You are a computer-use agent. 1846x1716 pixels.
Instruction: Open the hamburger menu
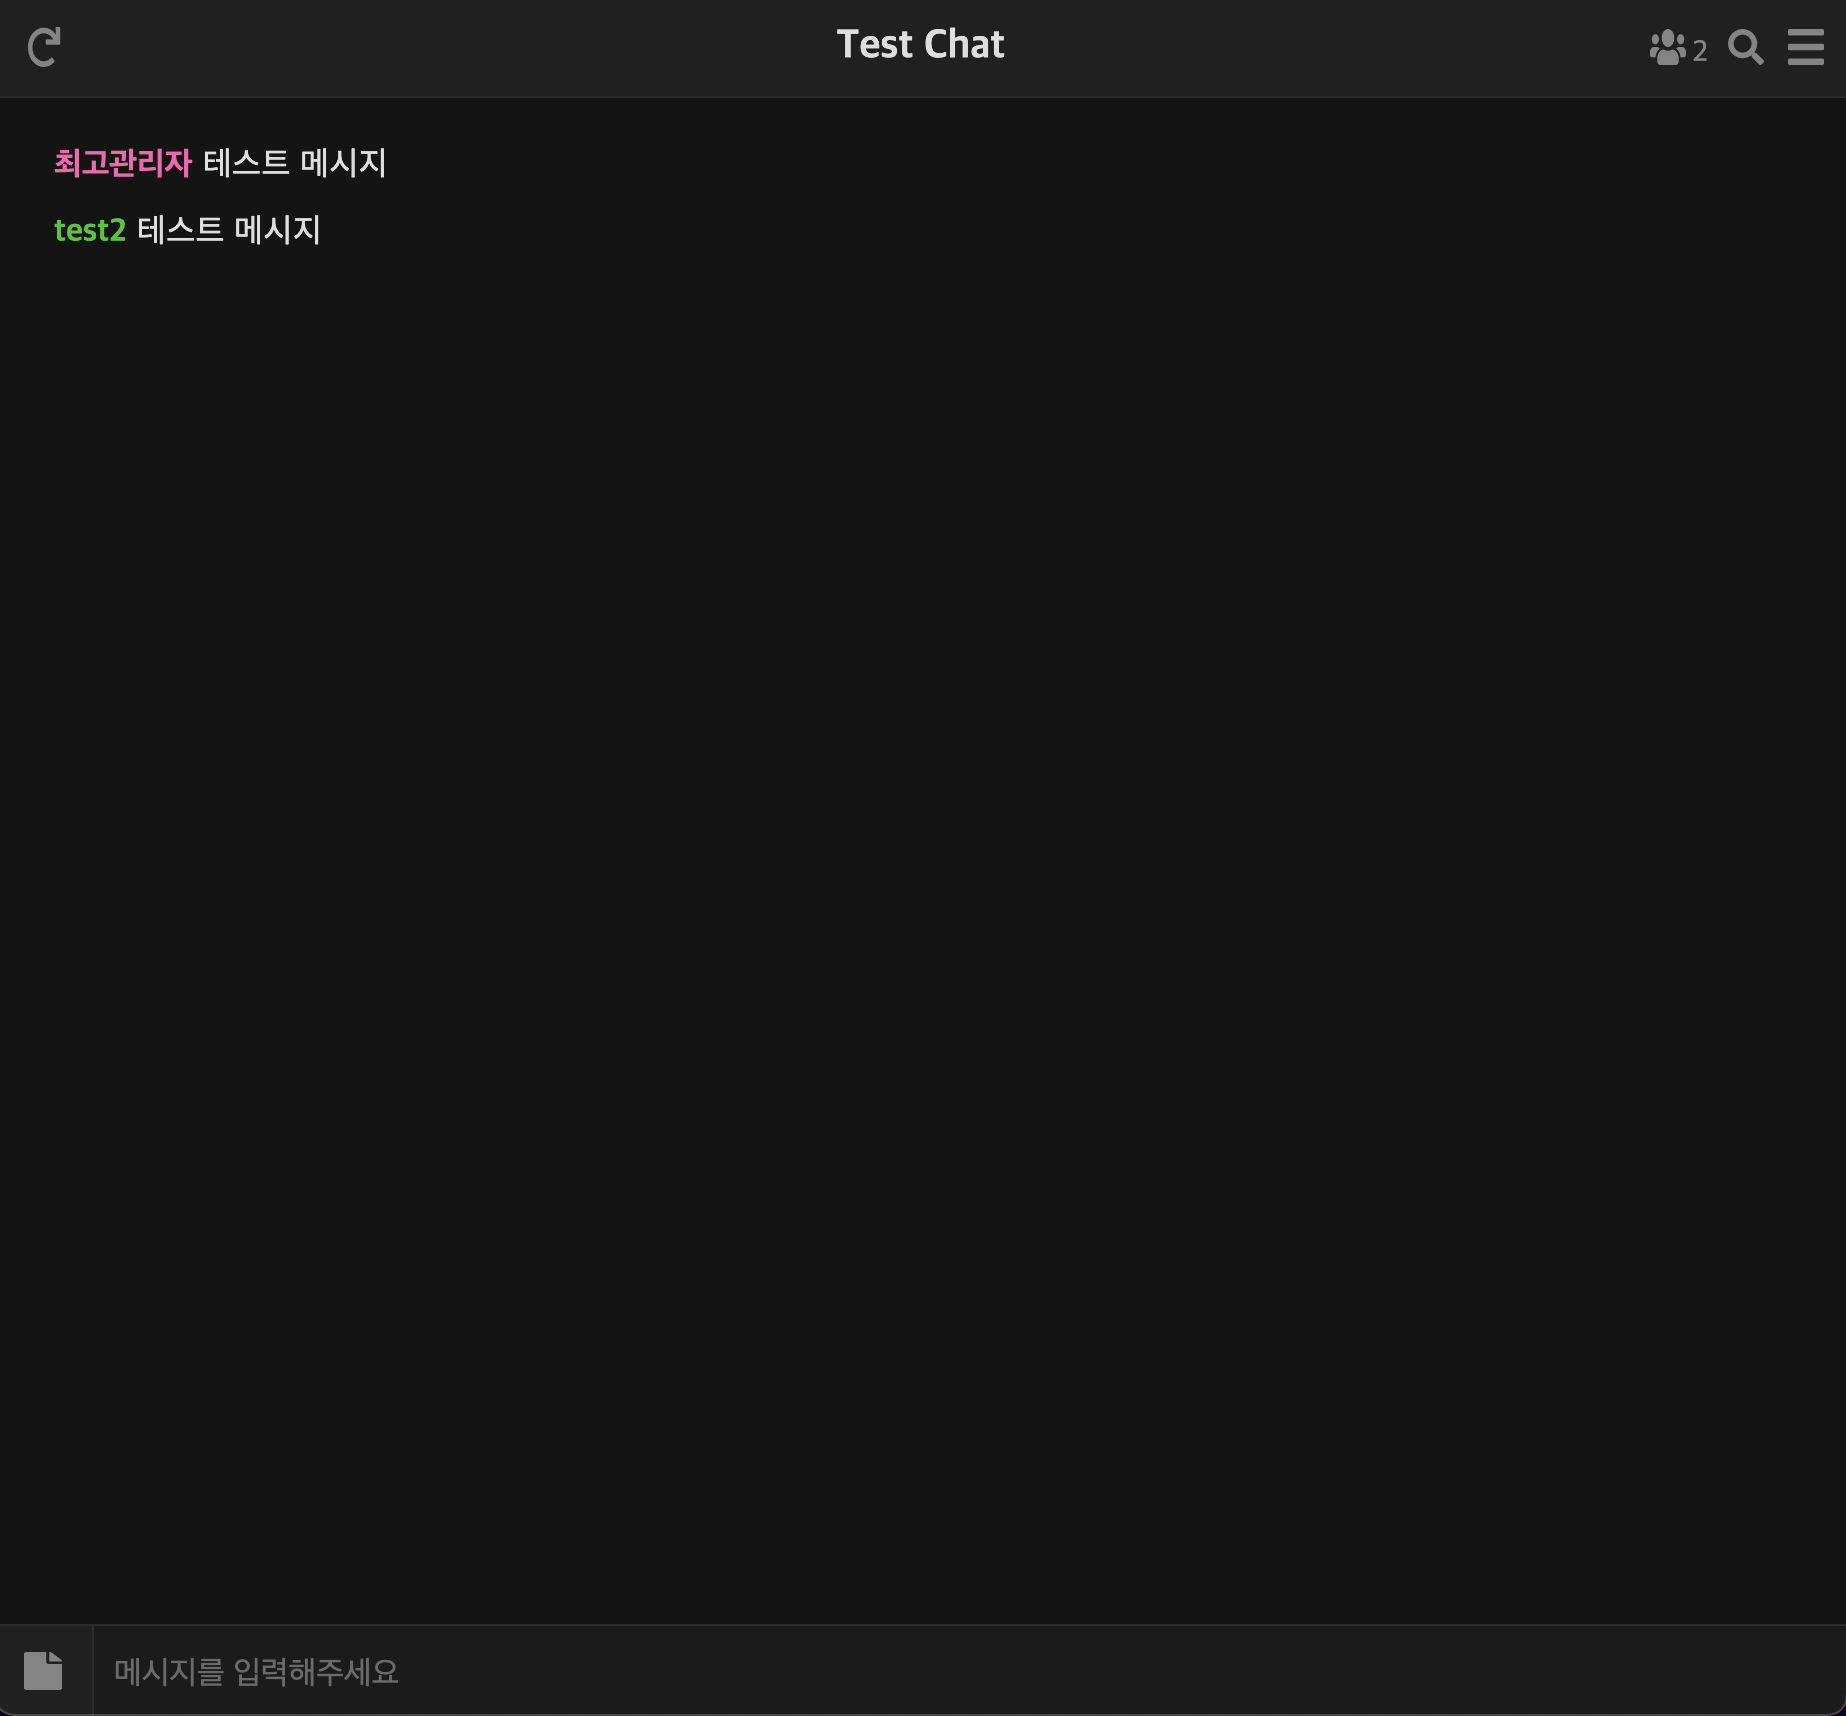tap(1805, 47)
